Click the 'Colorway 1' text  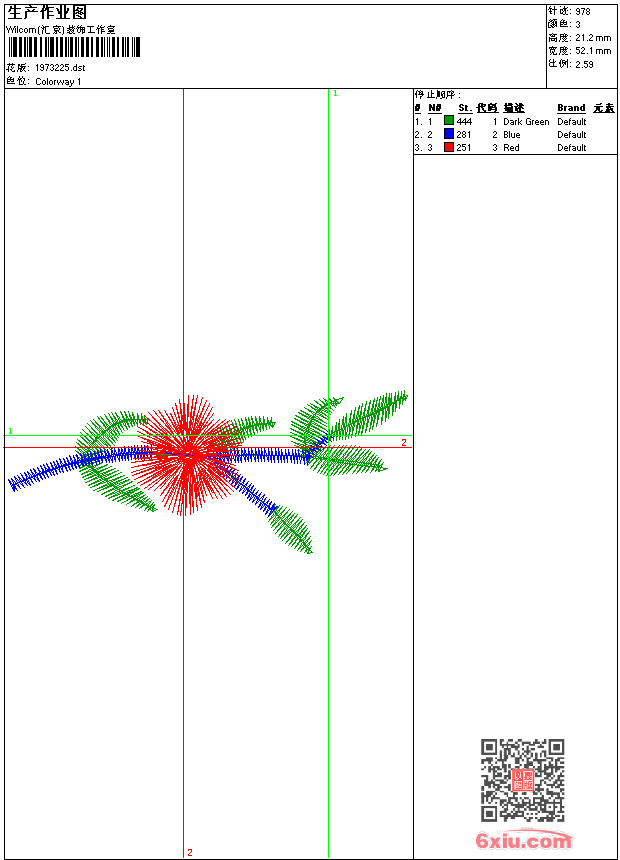click(58, 82)
